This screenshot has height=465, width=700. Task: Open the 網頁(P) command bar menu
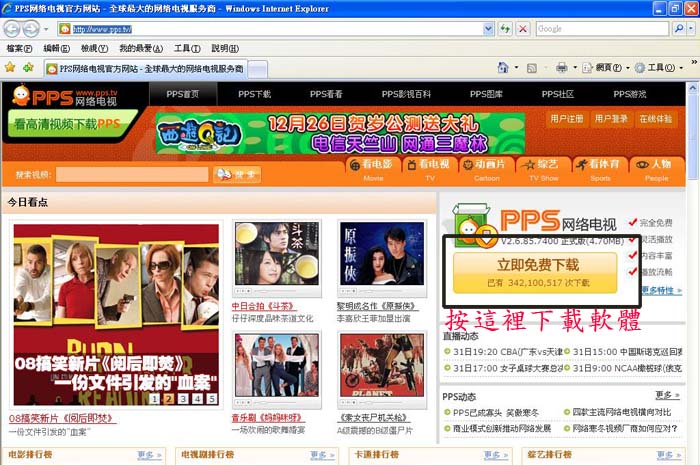tap(606, 68)
